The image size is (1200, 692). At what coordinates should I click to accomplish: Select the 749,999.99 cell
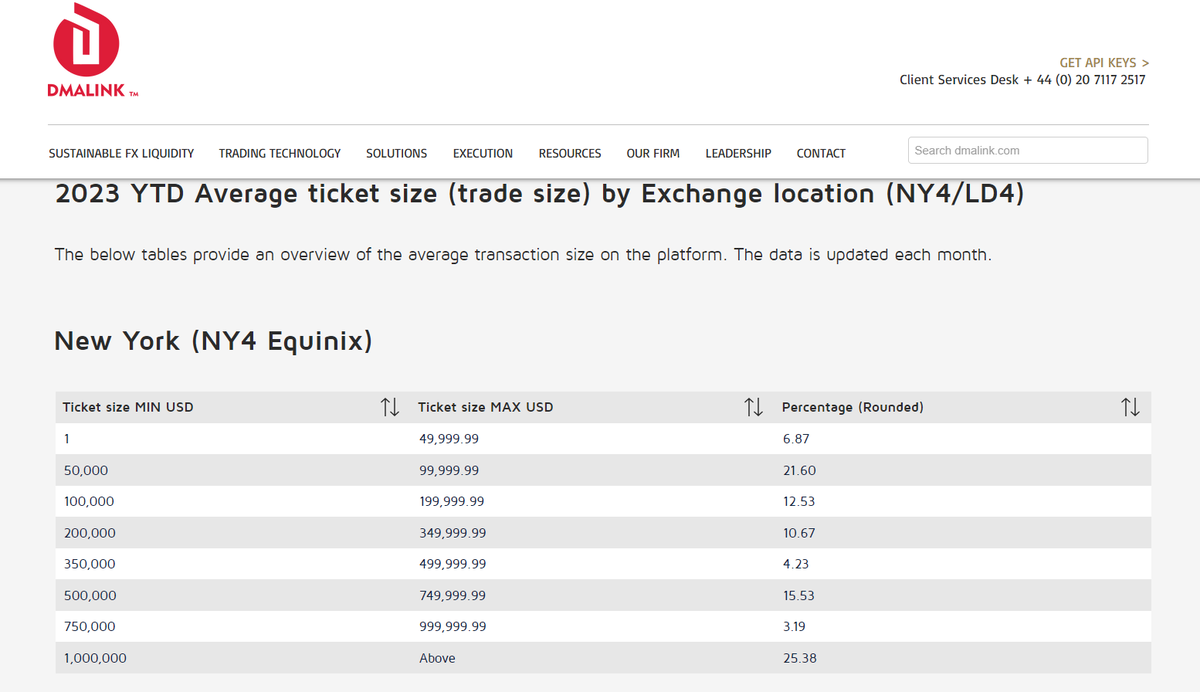(592, 595)
